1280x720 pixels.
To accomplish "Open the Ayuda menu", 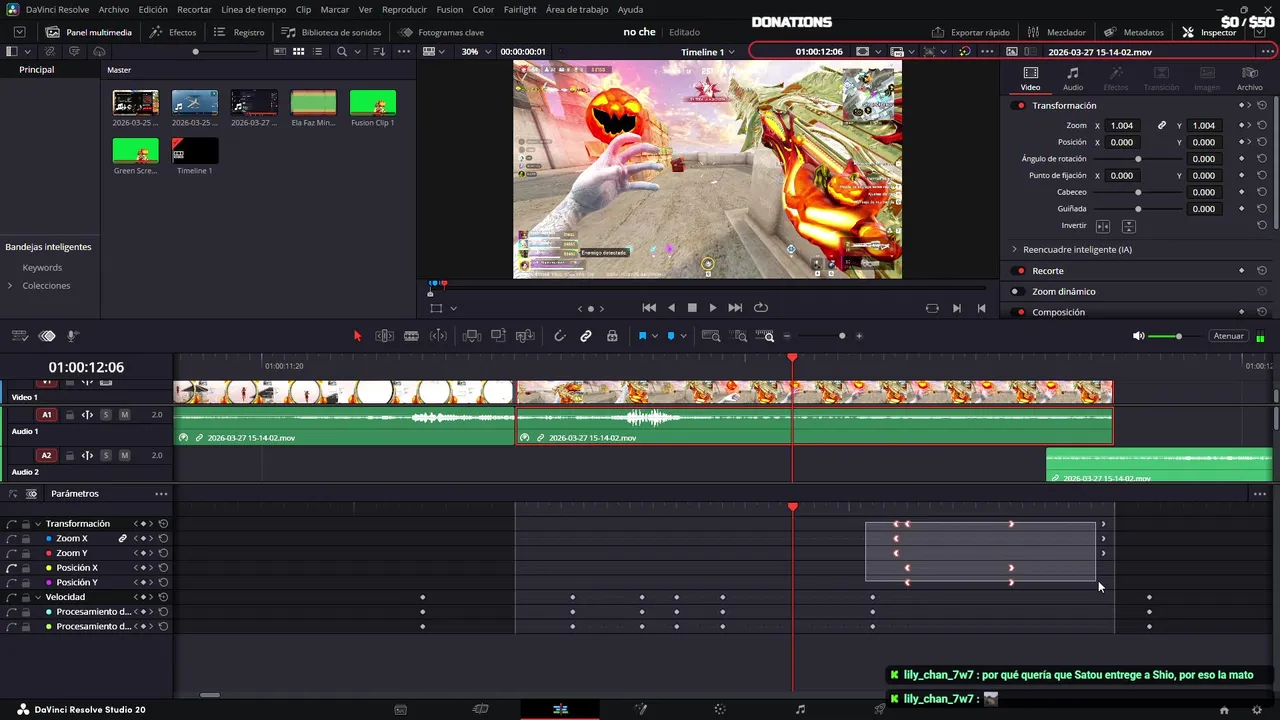I will click(630, 9).
